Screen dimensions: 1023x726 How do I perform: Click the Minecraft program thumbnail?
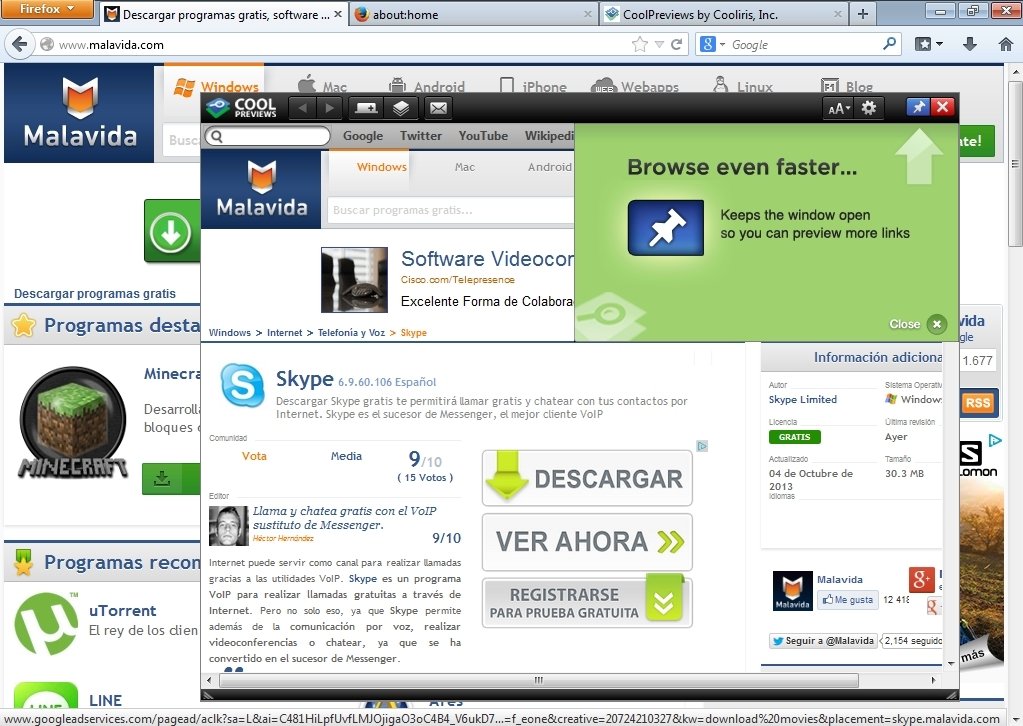(x=73, y=423)
